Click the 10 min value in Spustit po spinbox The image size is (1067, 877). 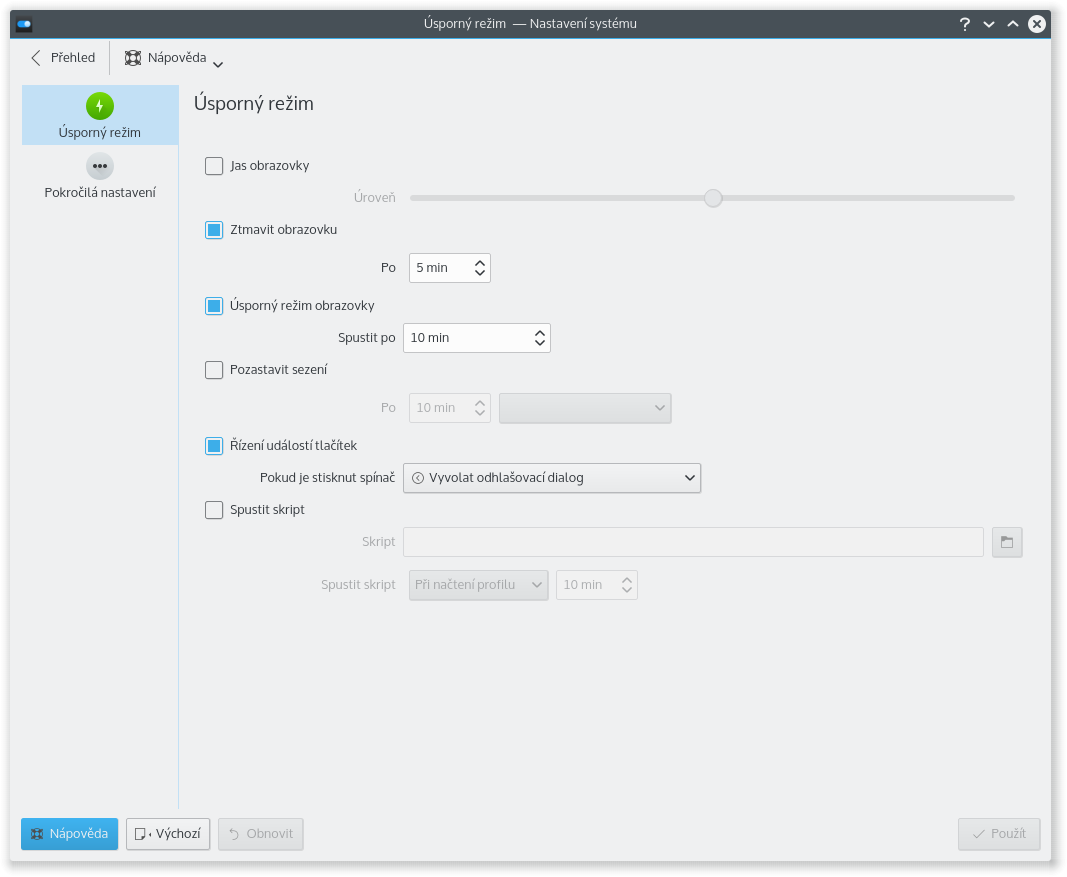[x=430, y=338]
